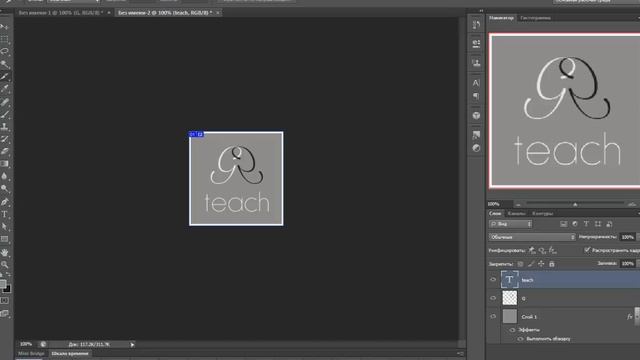Switch to the Контуры tab
This screenshot has width=640, height=360.
pyautogui.click(x=542, y=213)
